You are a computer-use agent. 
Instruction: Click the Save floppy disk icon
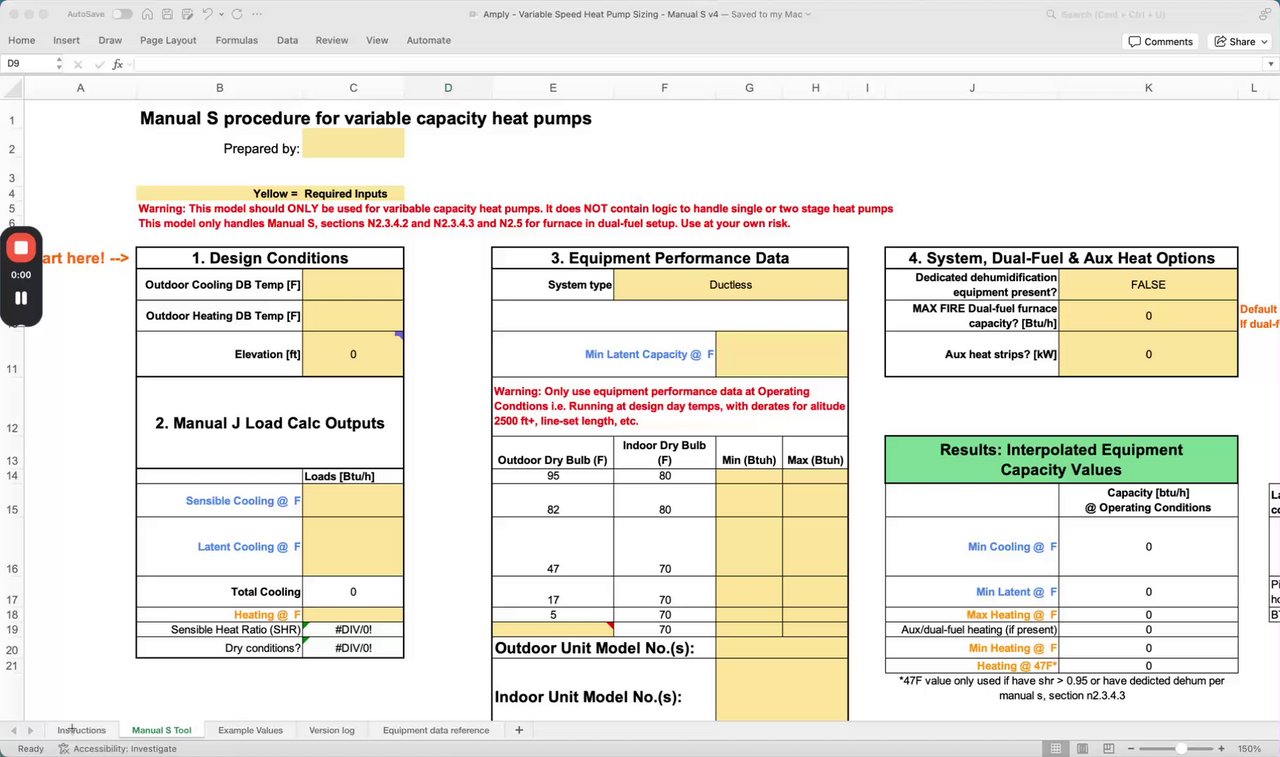tap(166, 14)
